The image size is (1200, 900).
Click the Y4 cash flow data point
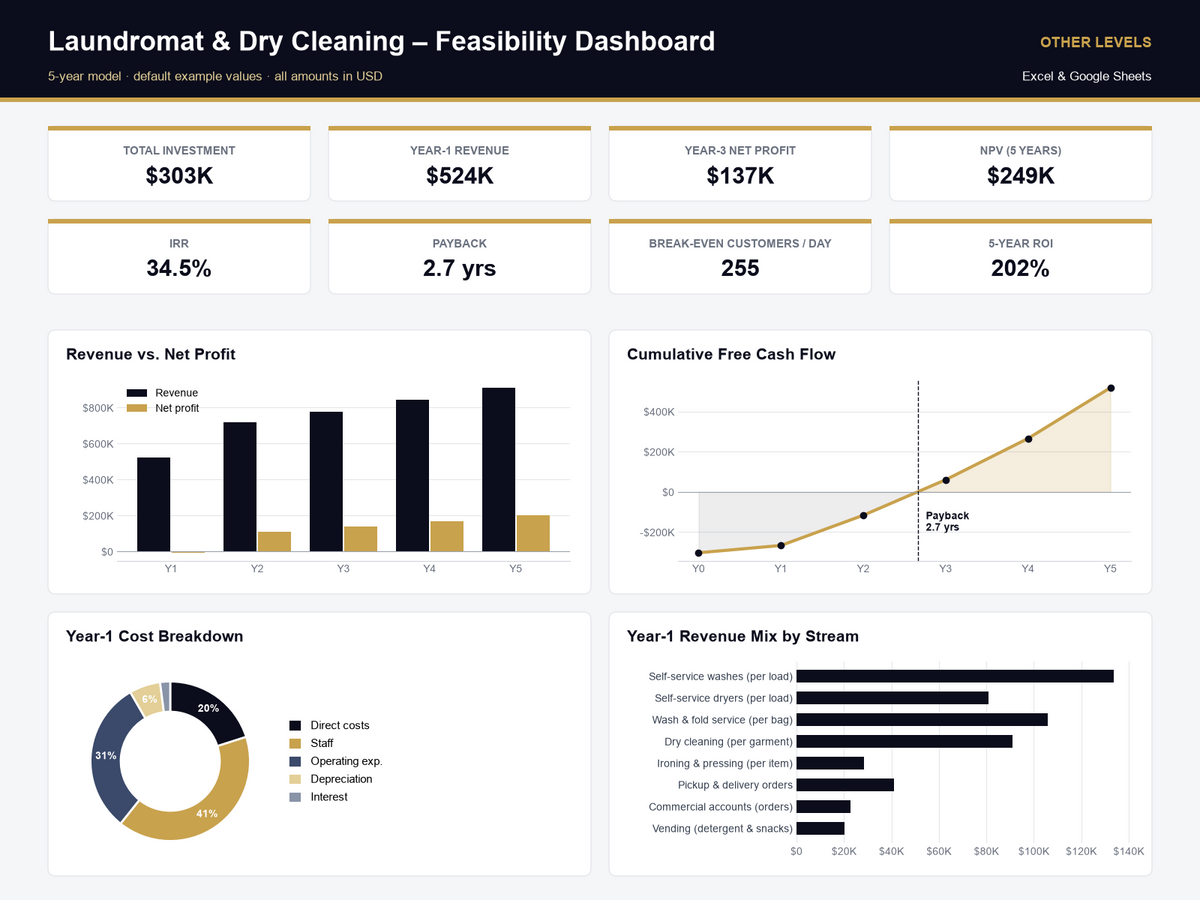[x=1028, y=439]
